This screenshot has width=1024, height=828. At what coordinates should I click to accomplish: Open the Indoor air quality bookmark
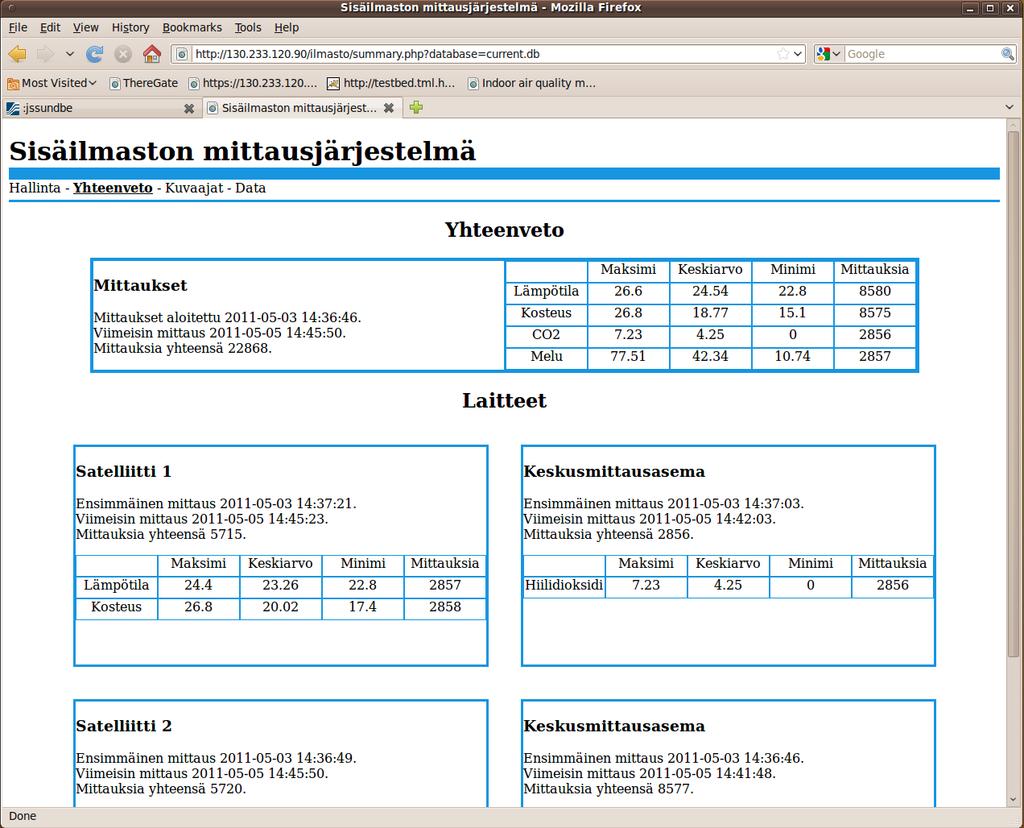(532, 83)
